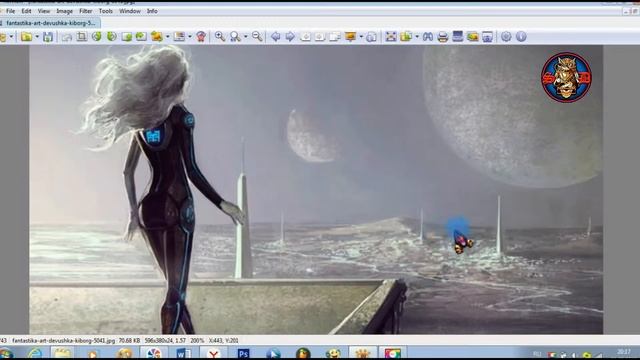Click the orange slideshow screen icon

[x=350, y=37]
